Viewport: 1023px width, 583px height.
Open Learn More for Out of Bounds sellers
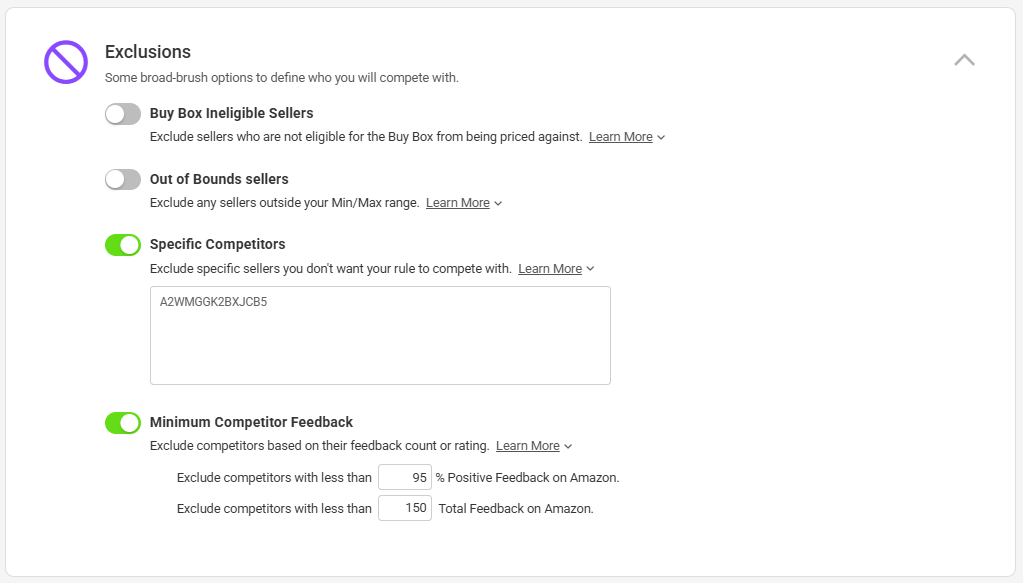point(457,203)
